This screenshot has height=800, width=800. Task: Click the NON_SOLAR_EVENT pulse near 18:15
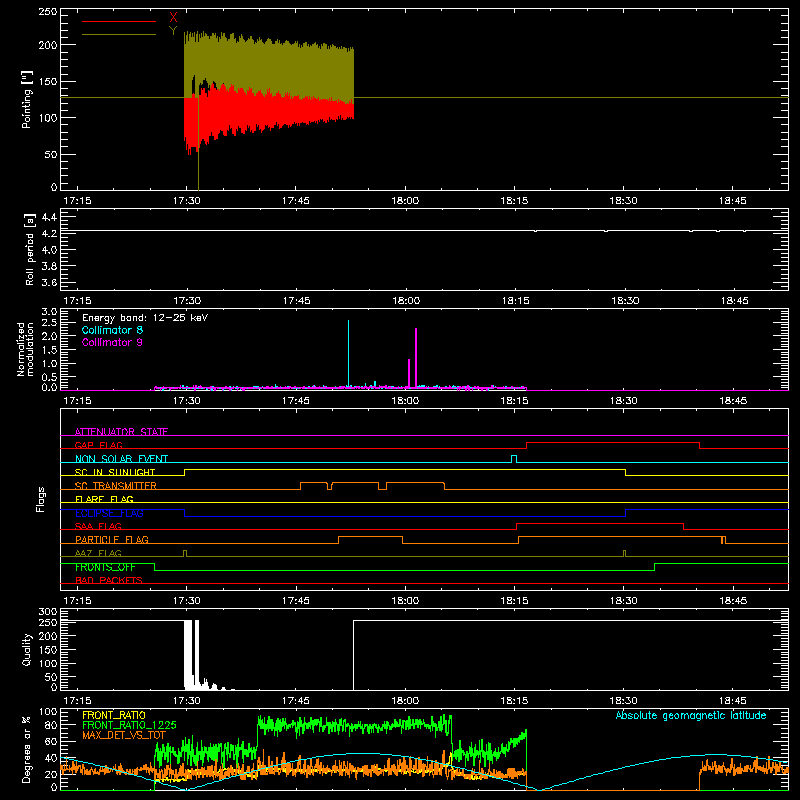point(514,459)
